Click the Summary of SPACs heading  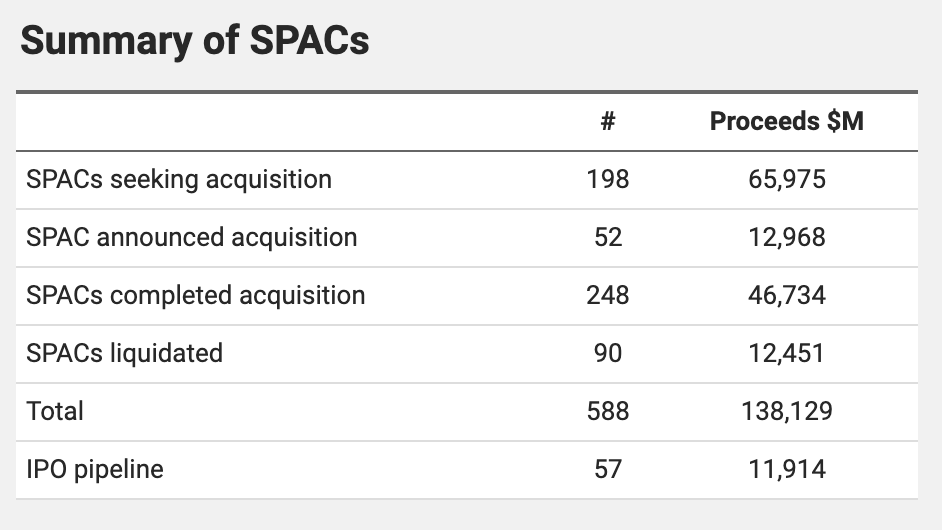click(195, 41)
